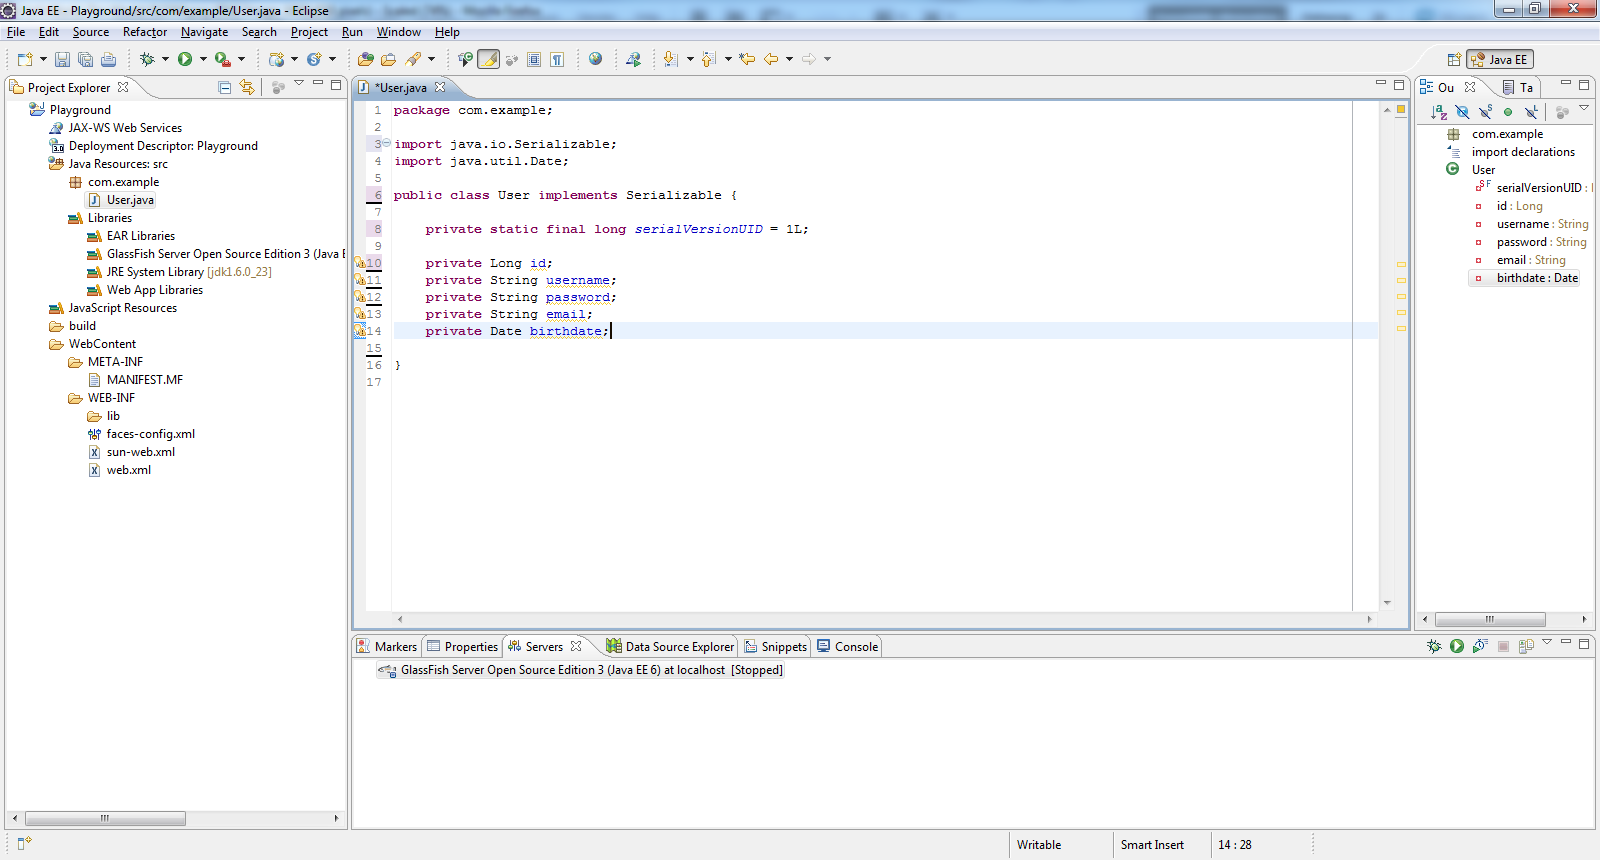Click the Open Task folder icon in the toolbar
Viewport: 1600px width, 860px height.
[389, 59]
